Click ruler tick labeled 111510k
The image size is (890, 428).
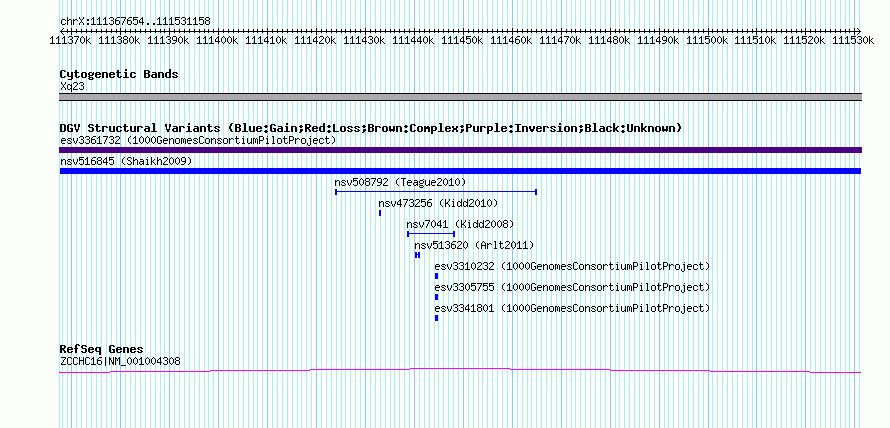(755, 40)
